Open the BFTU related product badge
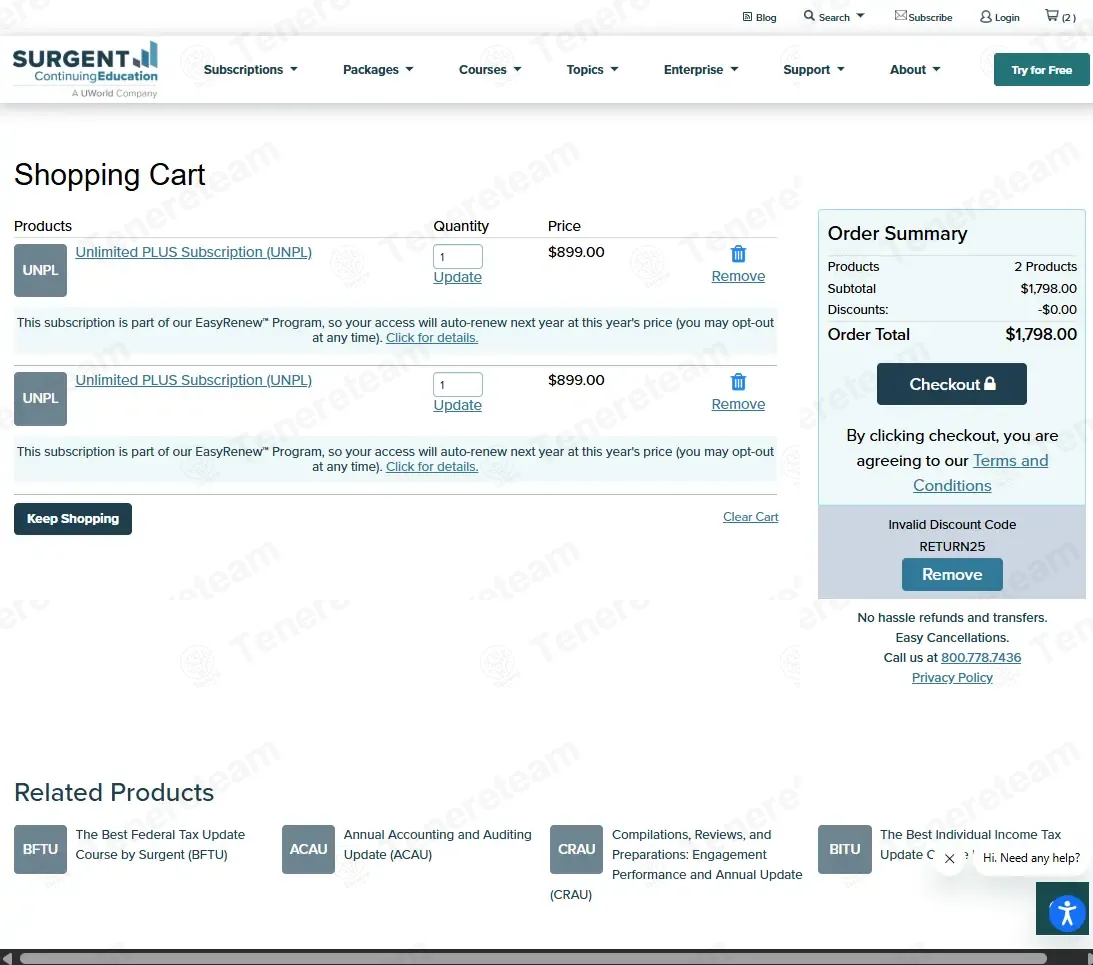 click(40, 849)
